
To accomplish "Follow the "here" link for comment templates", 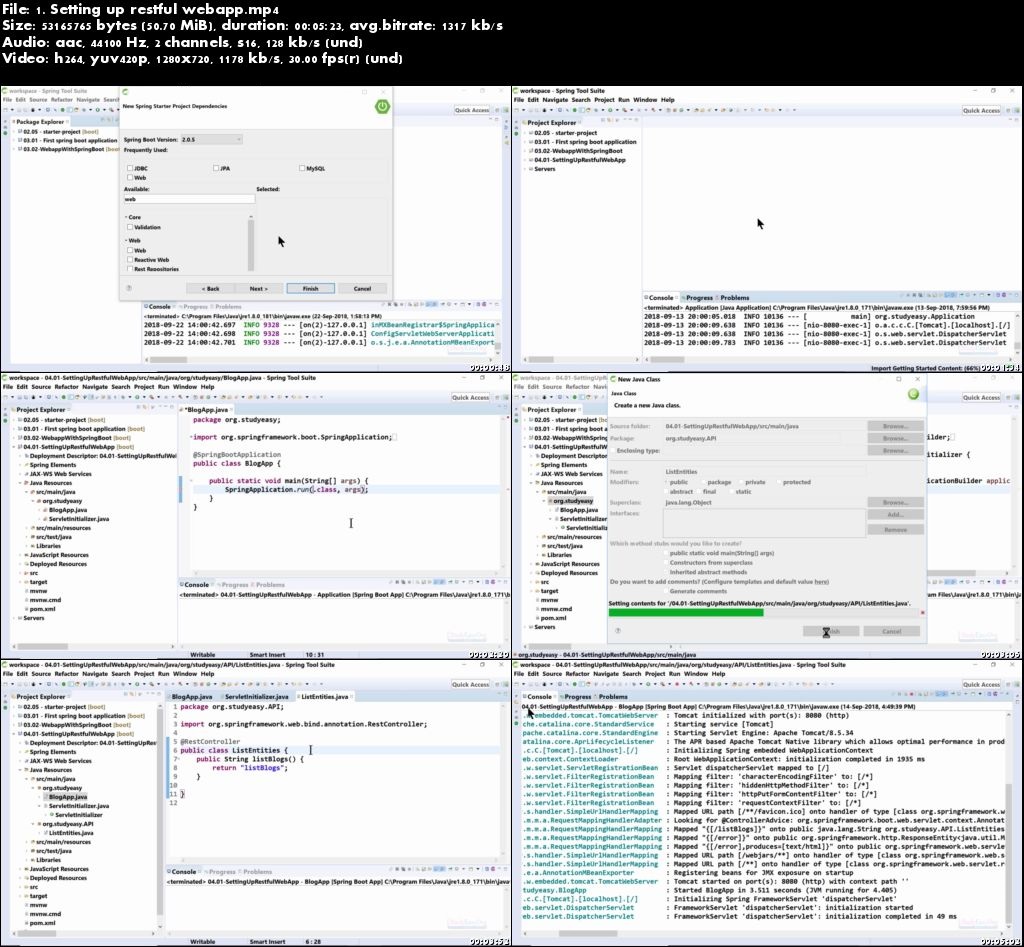I will pyautogui.click(x=821, y=582).
